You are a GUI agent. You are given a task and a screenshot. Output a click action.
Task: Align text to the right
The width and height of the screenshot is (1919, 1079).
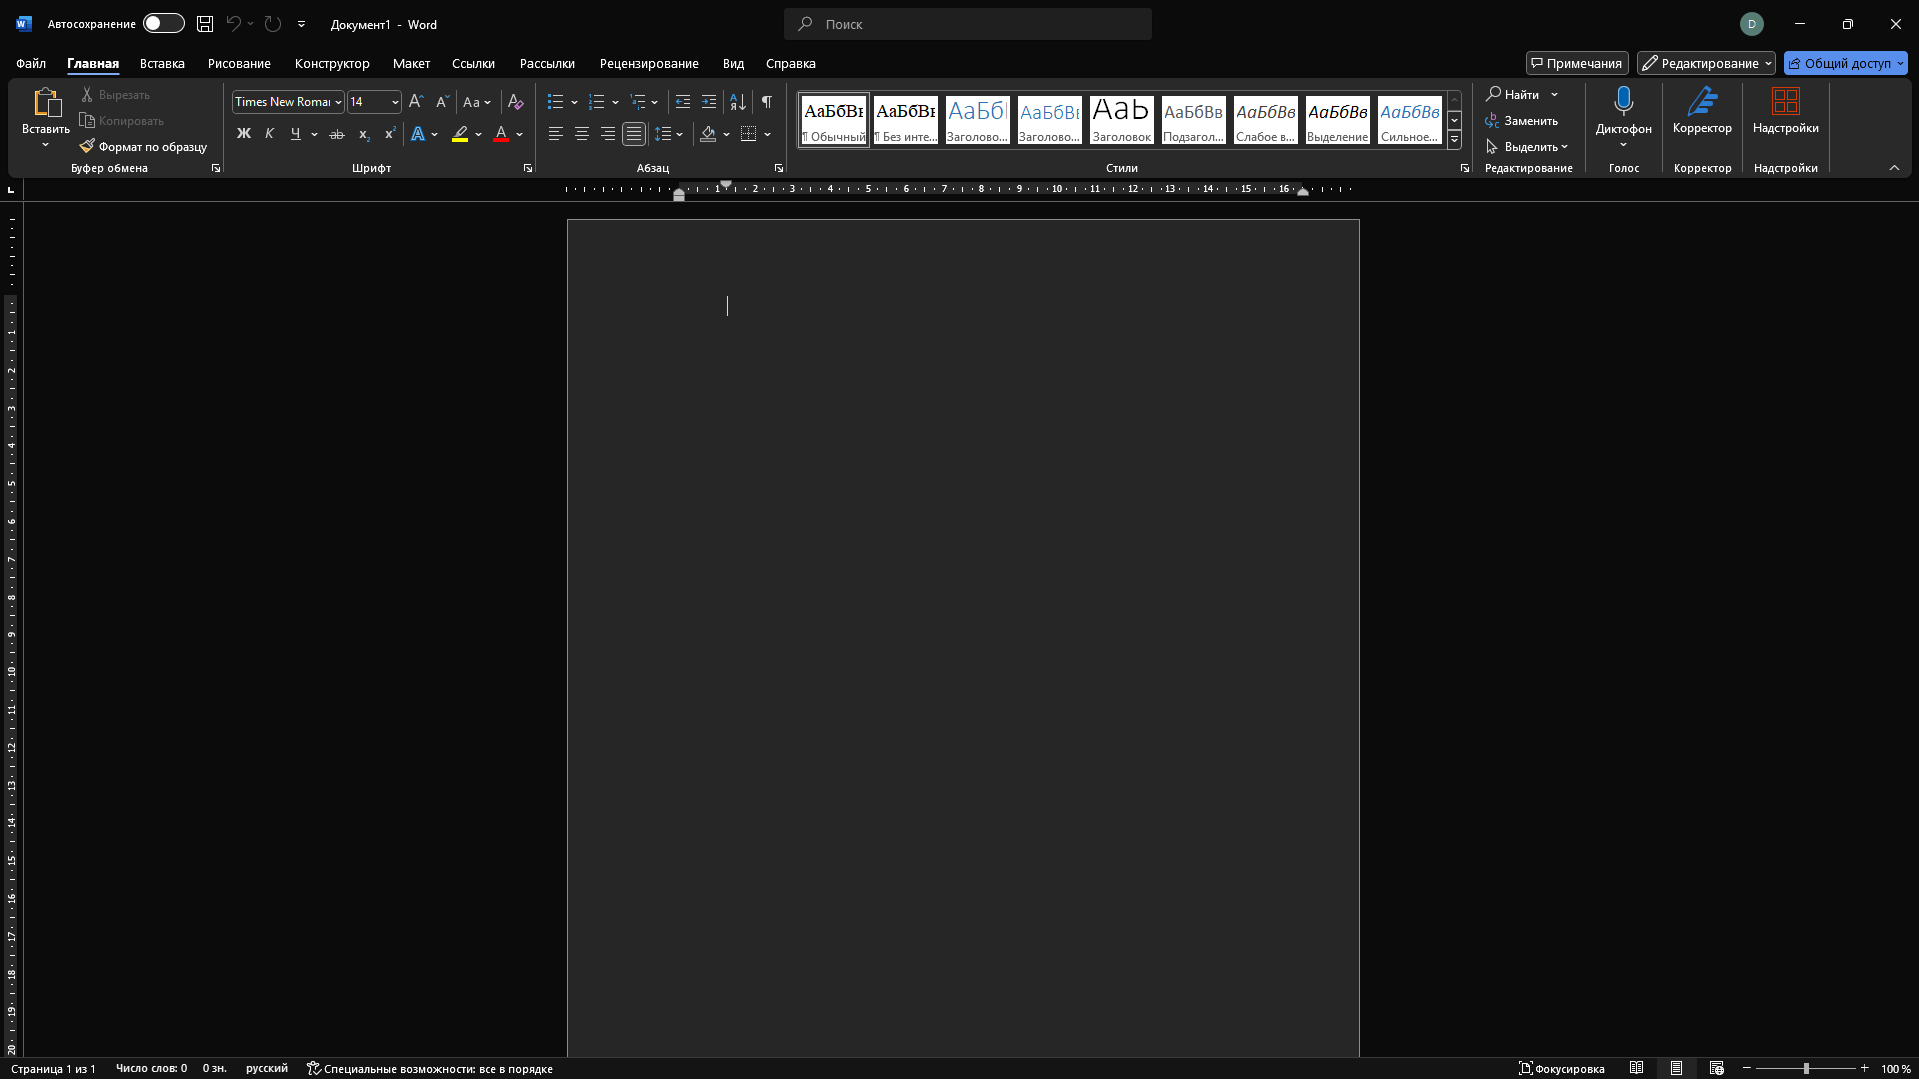[x=607, y=134]
